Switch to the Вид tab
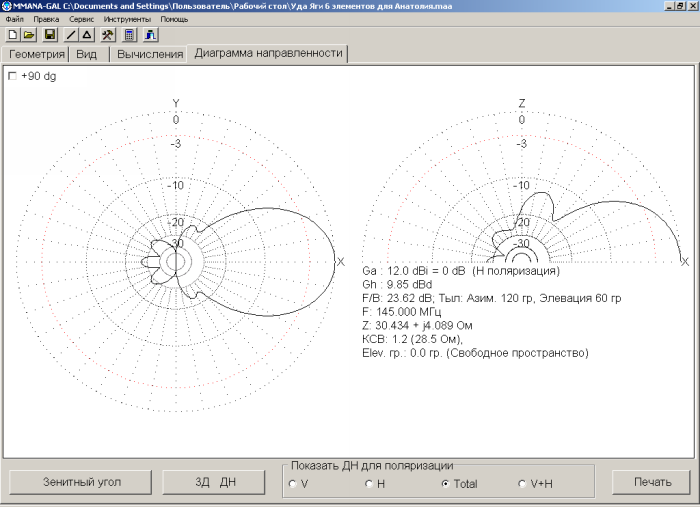This screenshot has height=507, width=700. (x=88, y=54)
